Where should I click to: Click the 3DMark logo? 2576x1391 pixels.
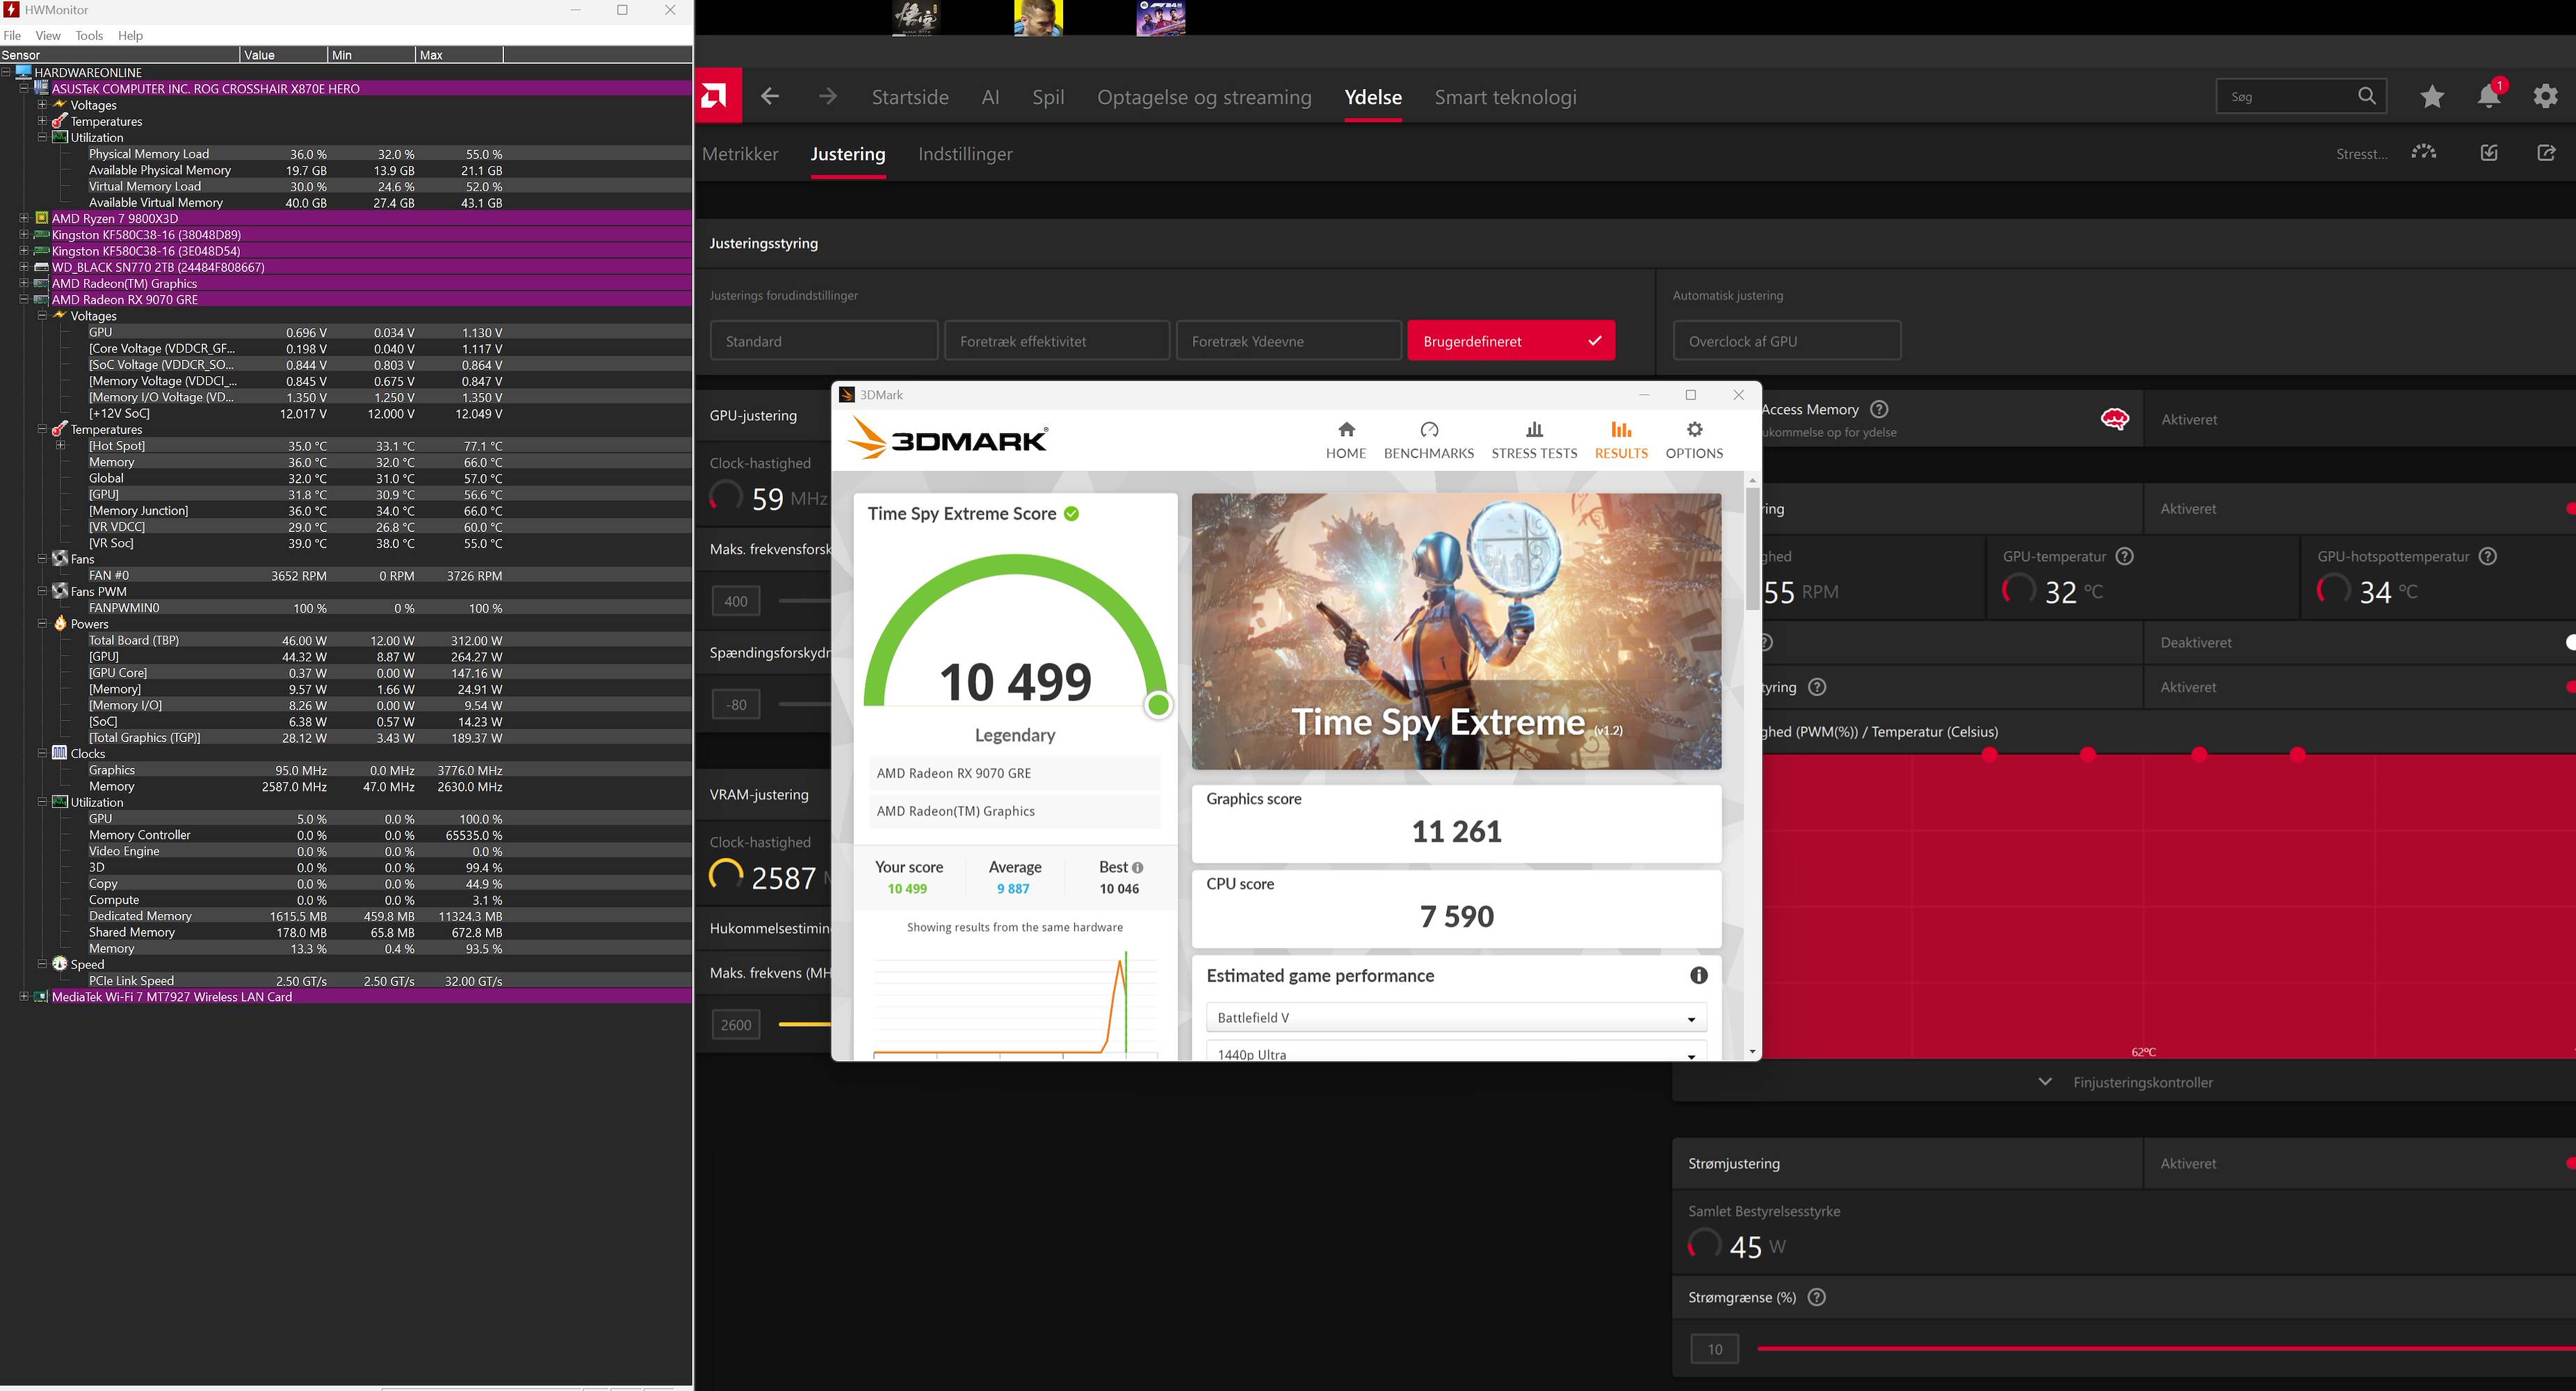tap(948, 439)
